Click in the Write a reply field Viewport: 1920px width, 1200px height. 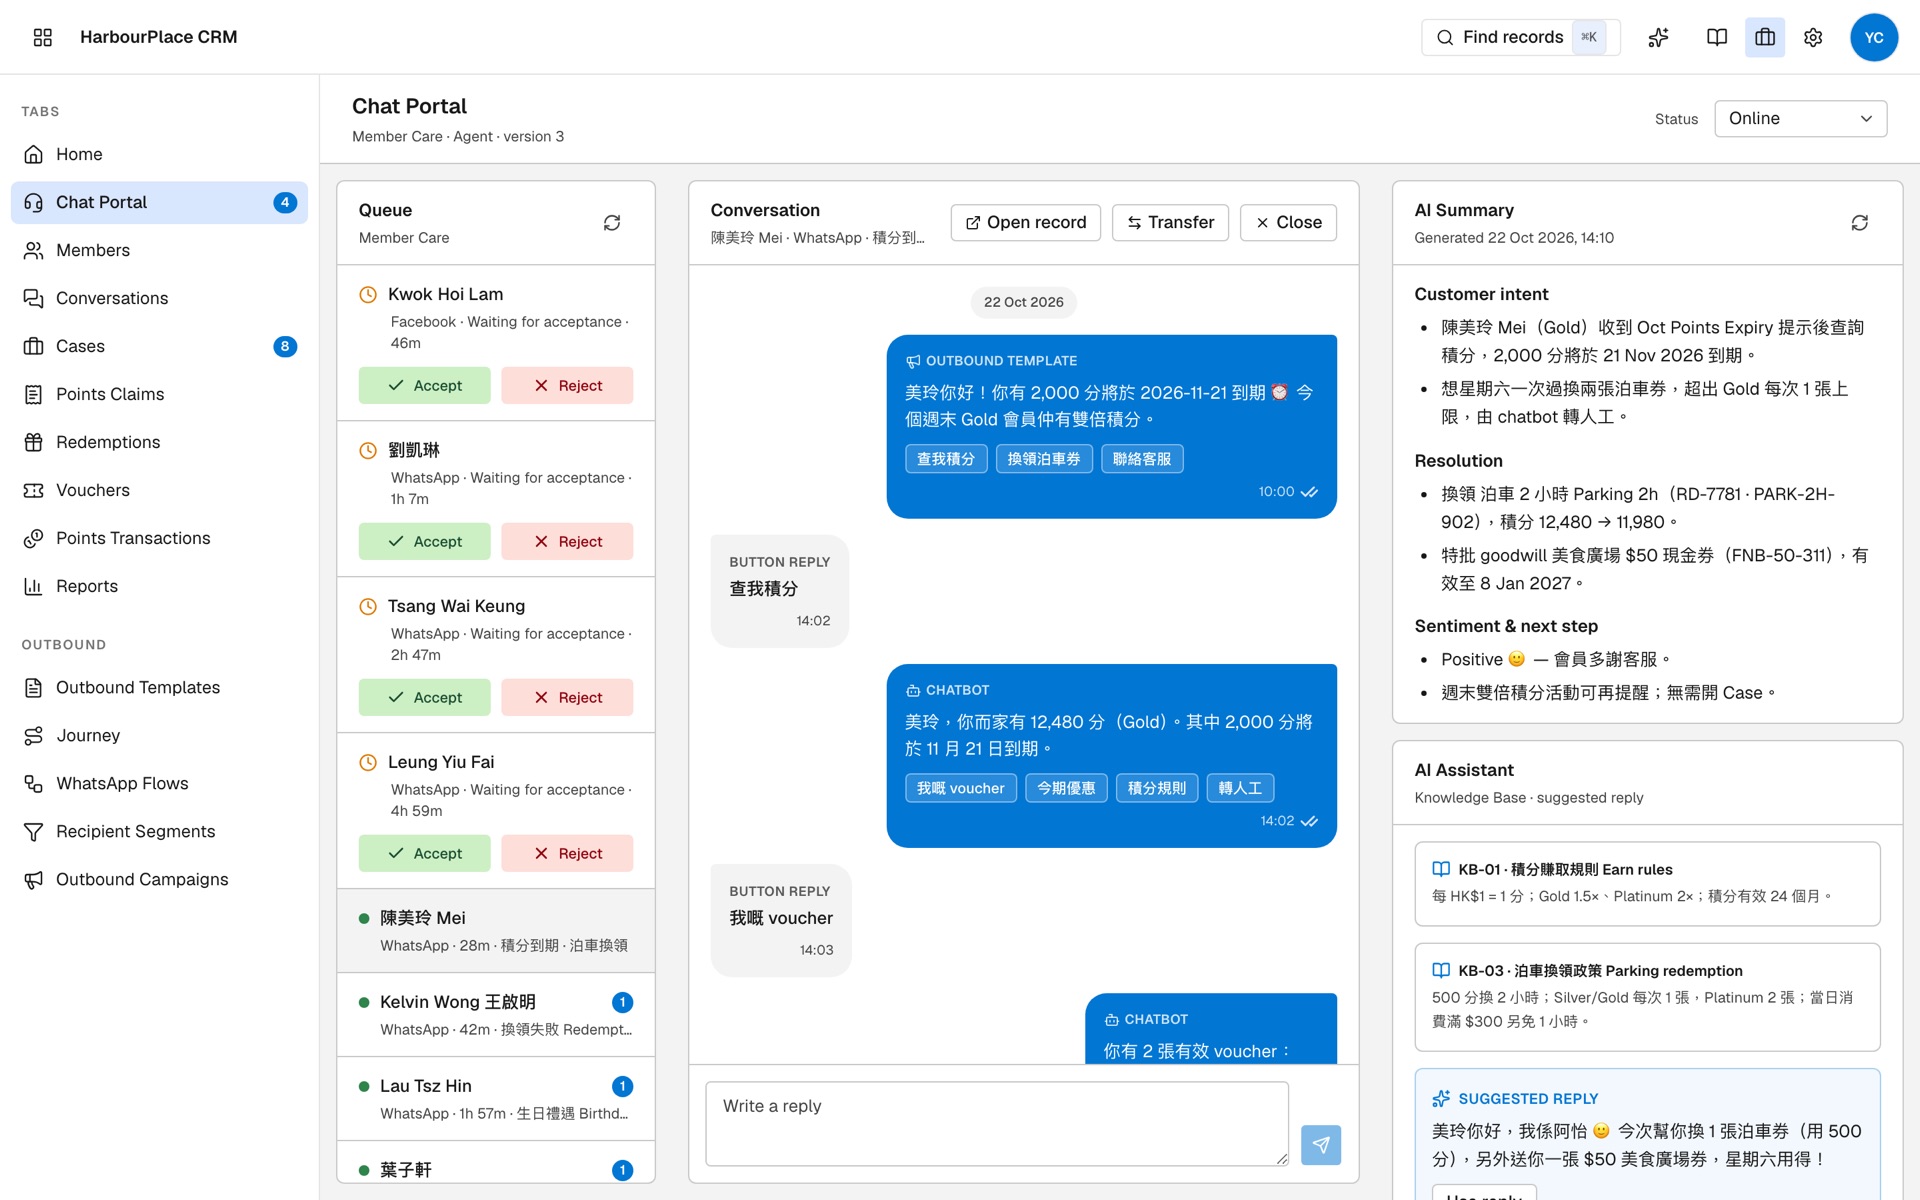point(997,1124)
